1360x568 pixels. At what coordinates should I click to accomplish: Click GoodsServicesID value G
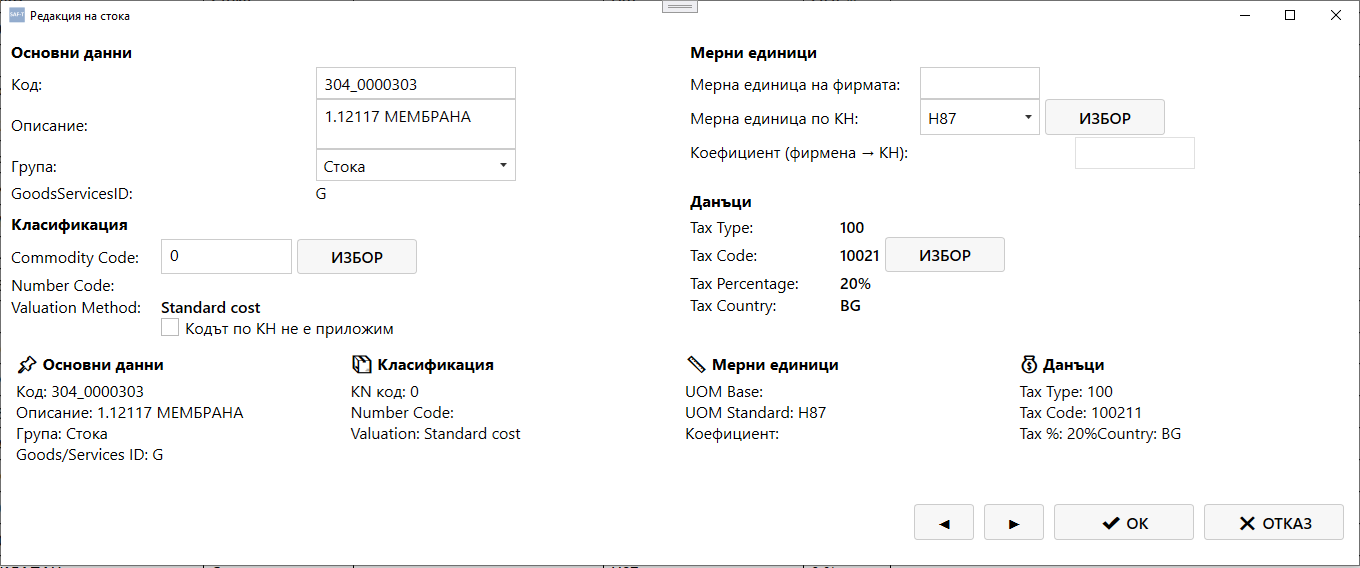(321, 194)
